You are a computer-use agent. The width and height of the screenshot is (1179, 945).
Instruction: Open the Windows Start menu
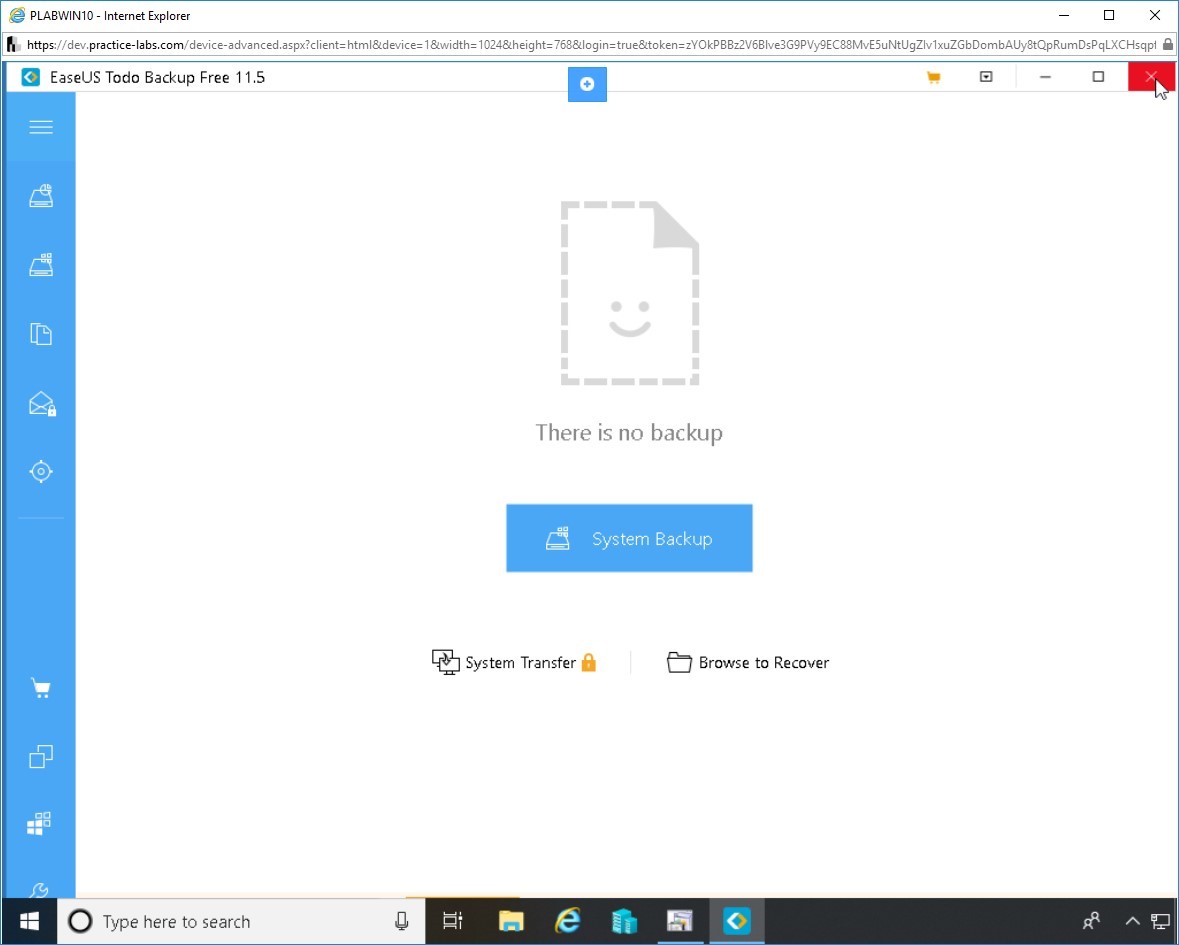point(29,921)
